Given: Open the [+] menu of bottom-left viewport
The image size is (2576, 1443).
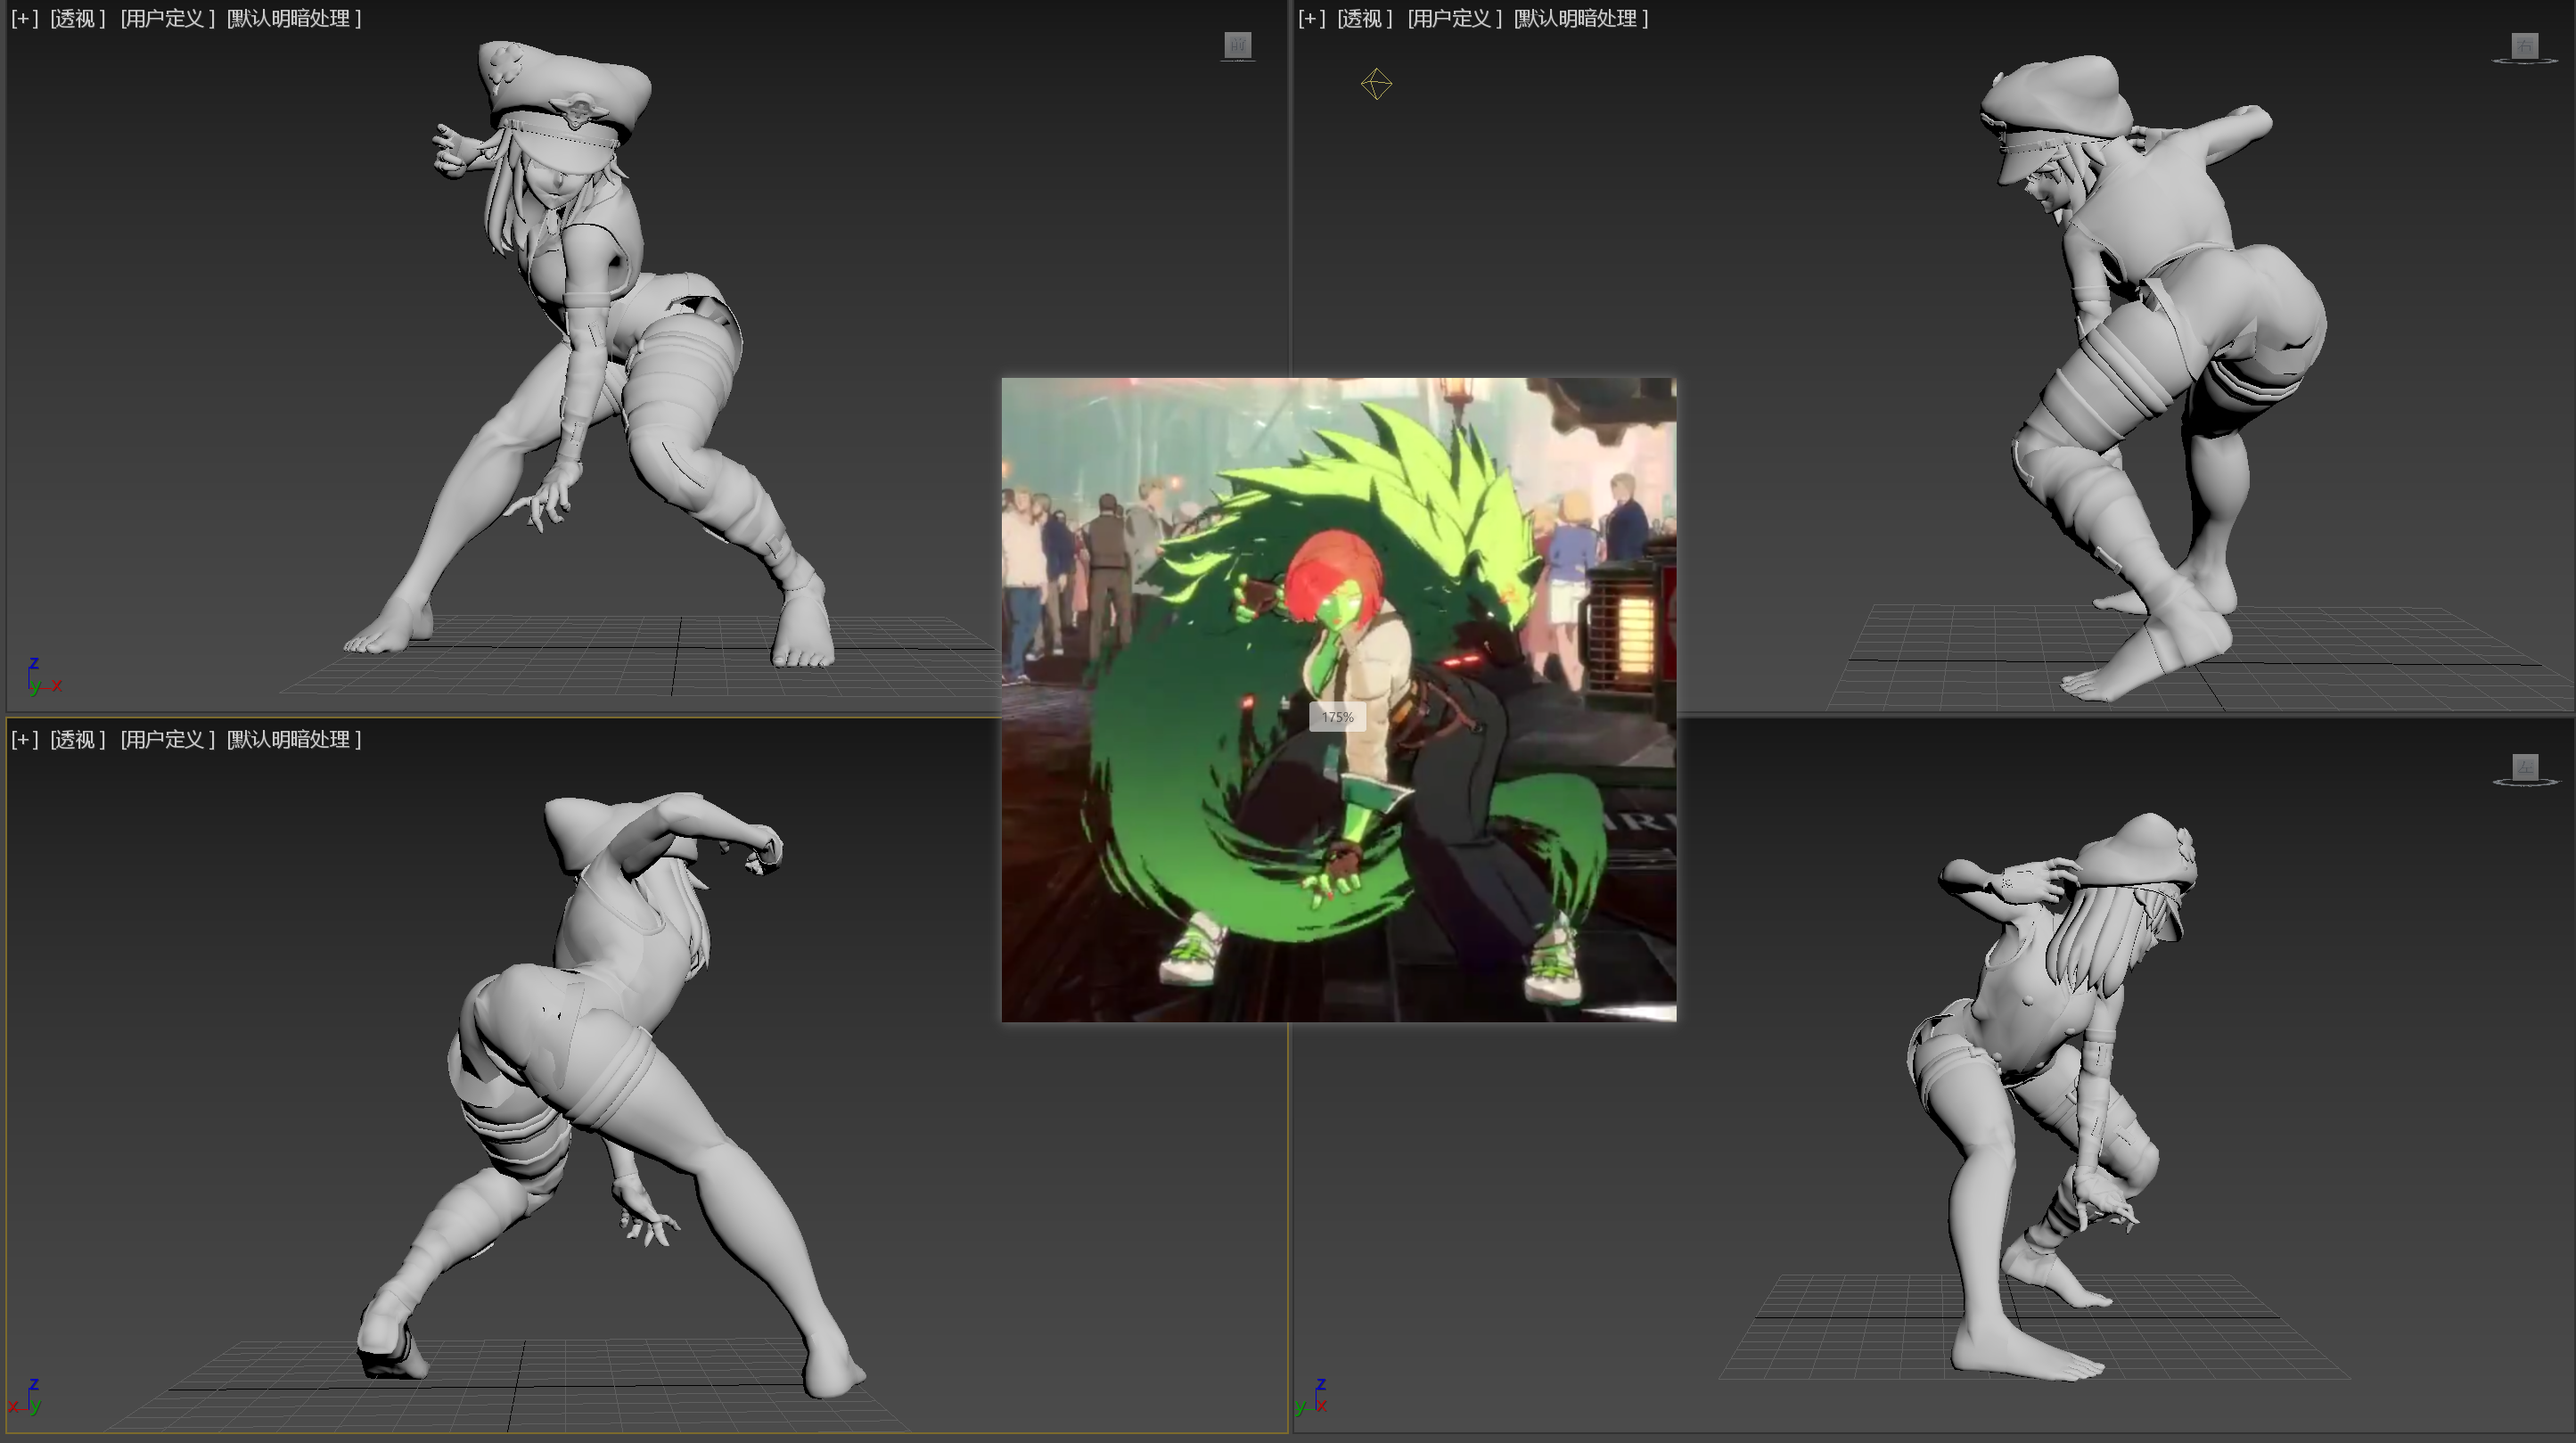Looking at the screenshot, I should point(24,739).
